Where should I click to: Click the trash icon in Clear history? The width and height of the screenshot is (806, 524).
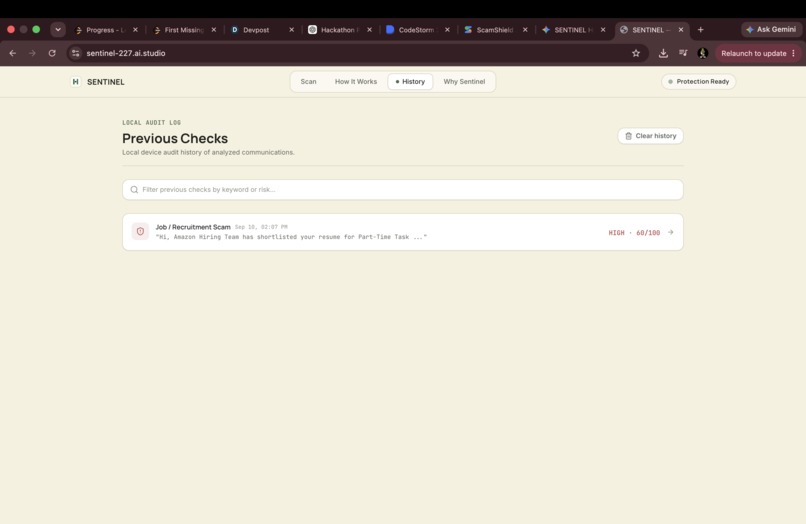628,136
